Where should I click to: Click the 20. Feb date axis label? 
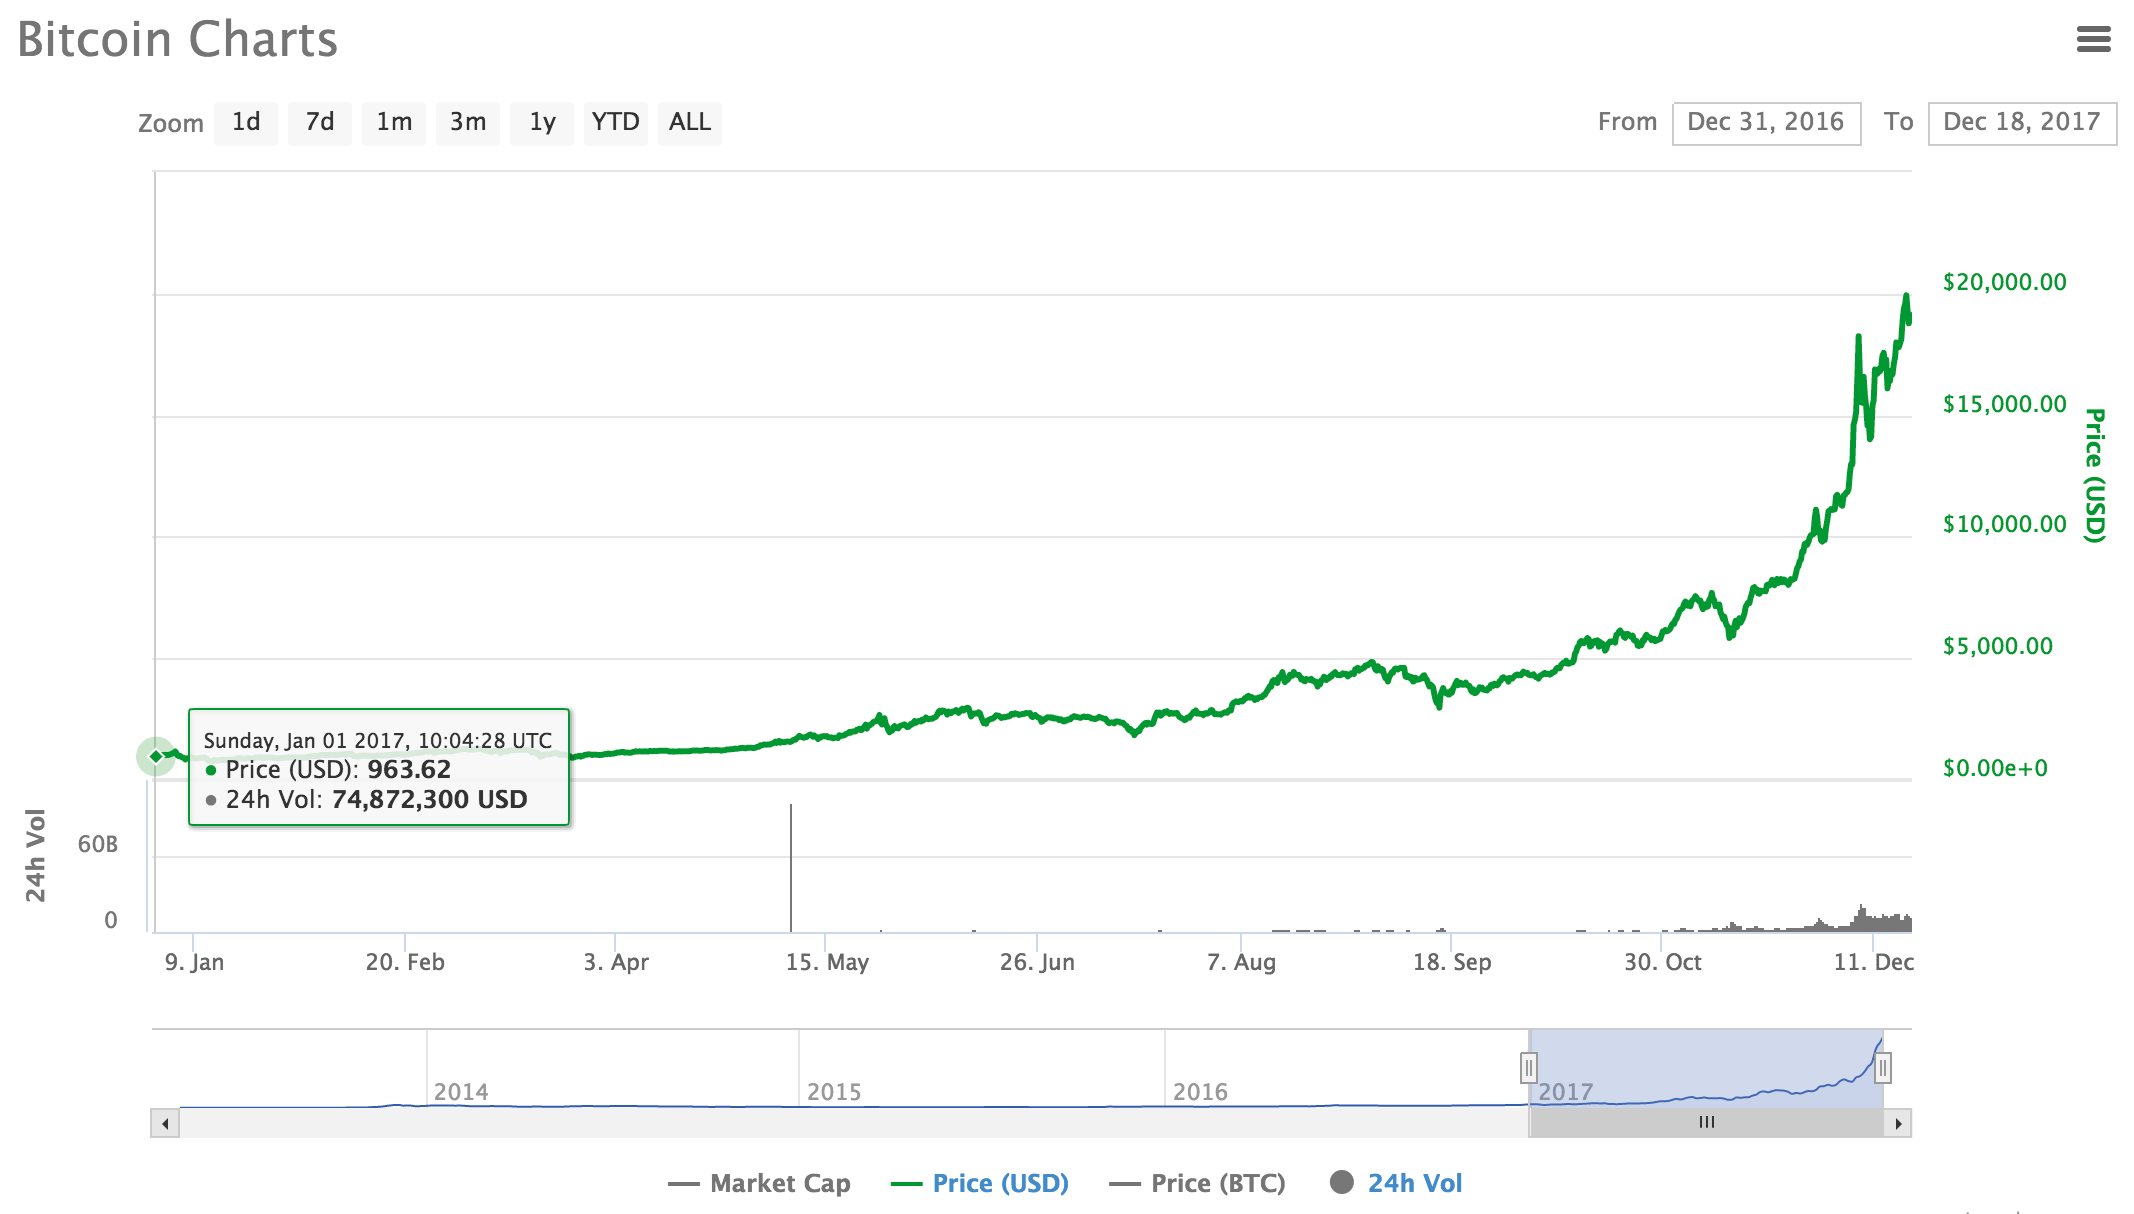pyautogui.click(x=405, y=962)
